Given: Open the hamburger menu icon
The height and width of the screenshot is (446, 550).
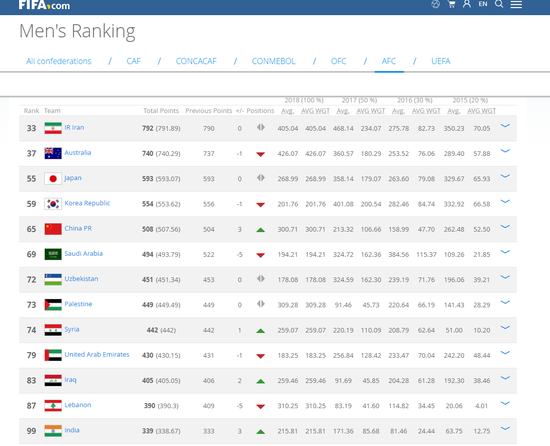Looking at the screenshot, I should click(x=516, y=4).
